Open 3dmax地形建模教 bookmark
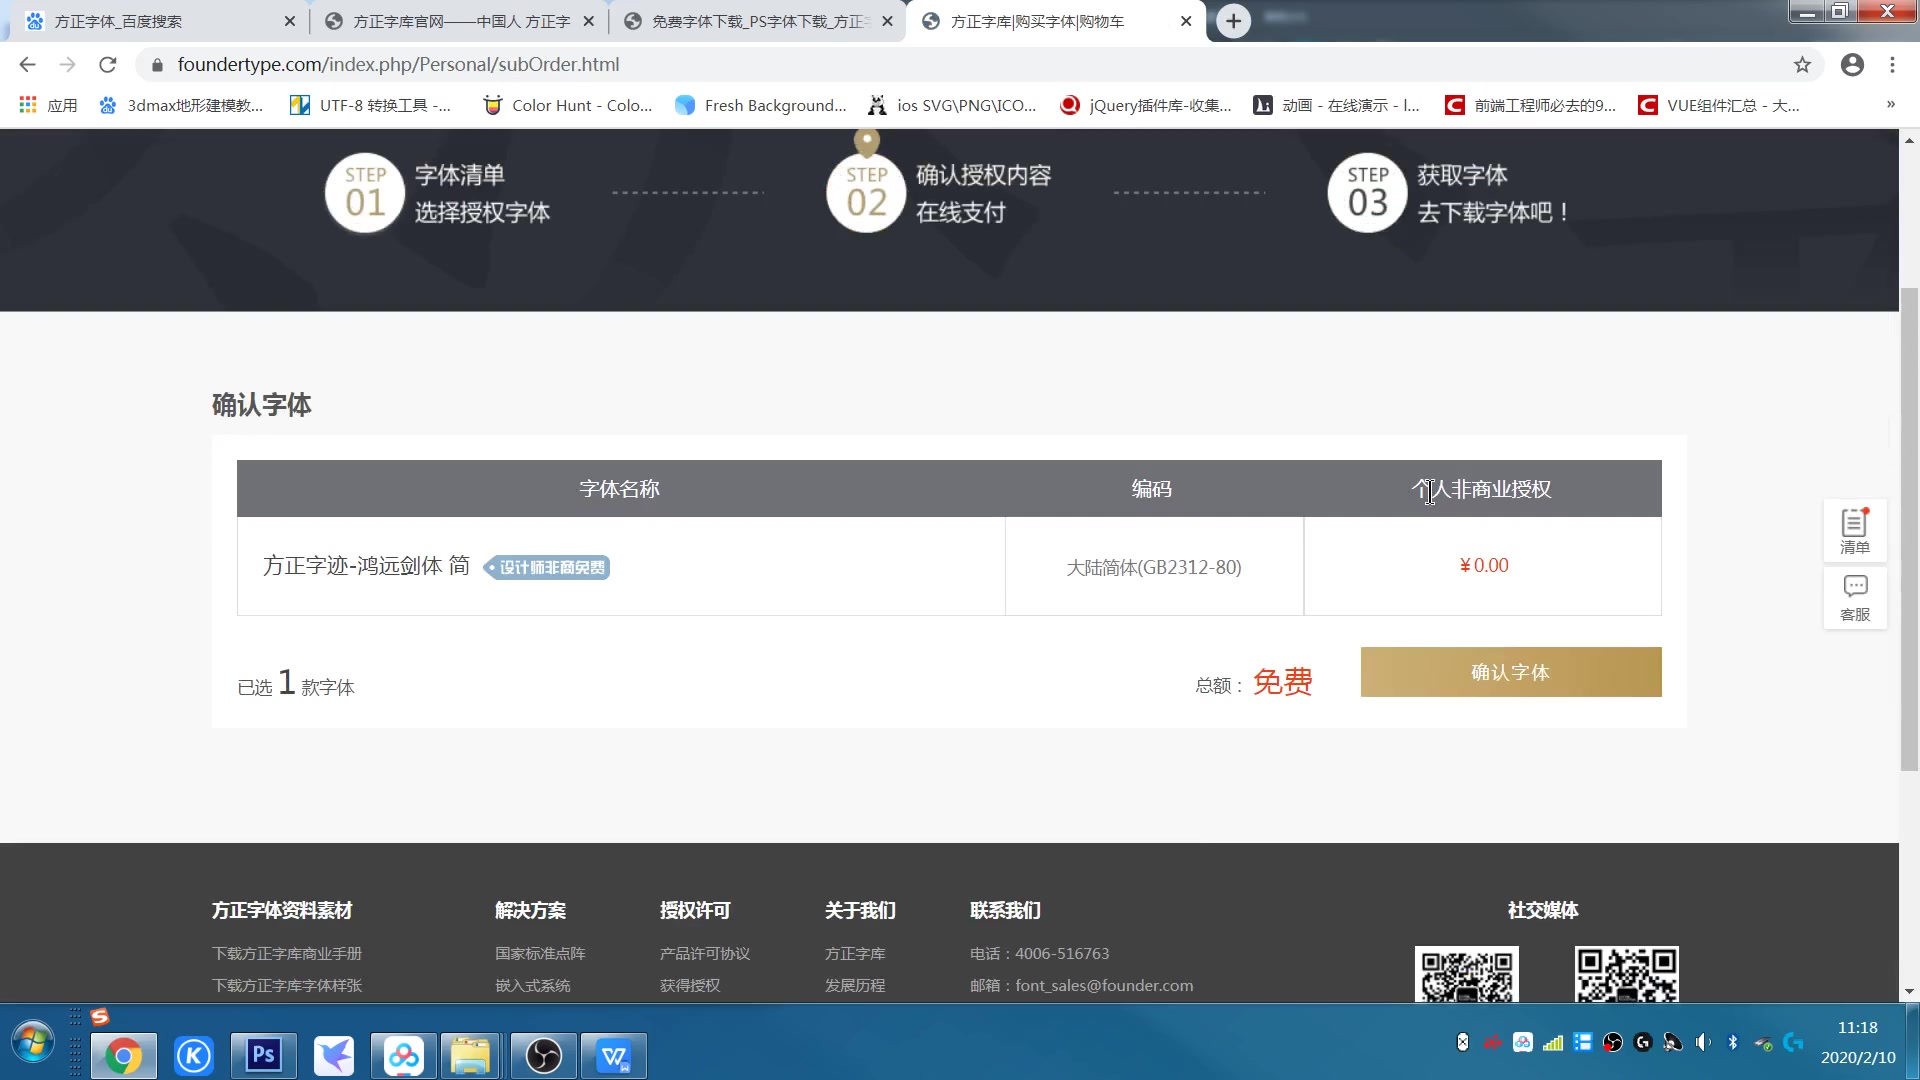This screenshot has height=1080, width=1920. 182,105
